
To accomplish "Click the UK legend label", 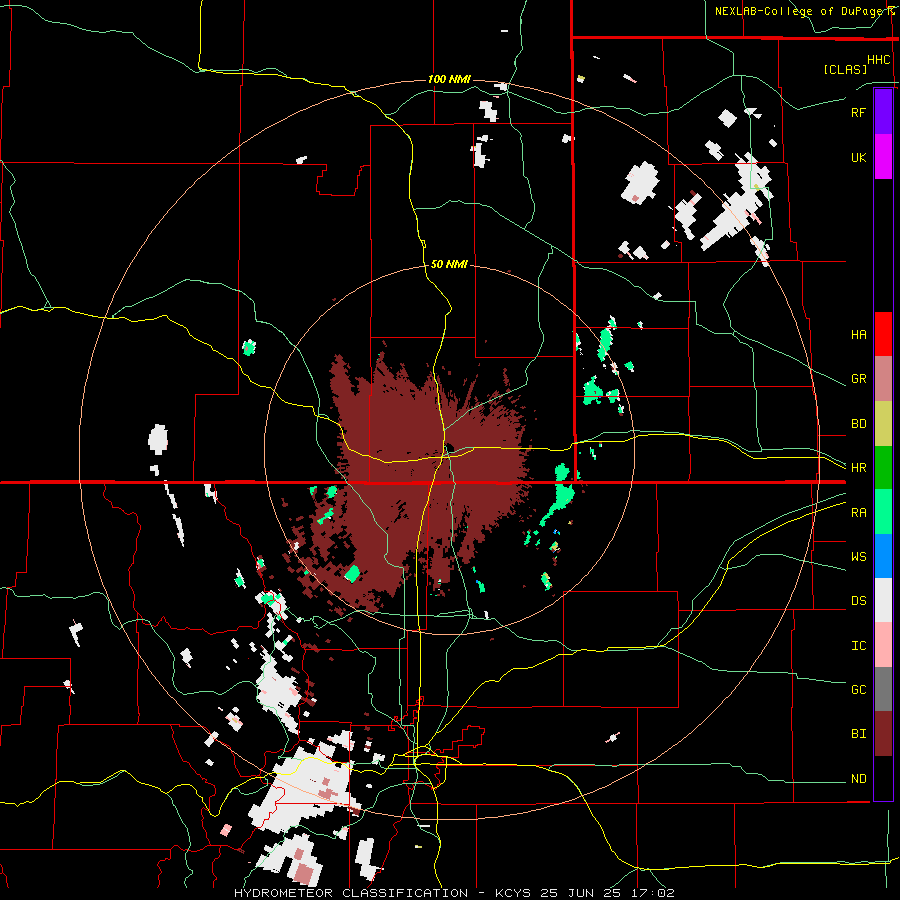I will point(858,157).
